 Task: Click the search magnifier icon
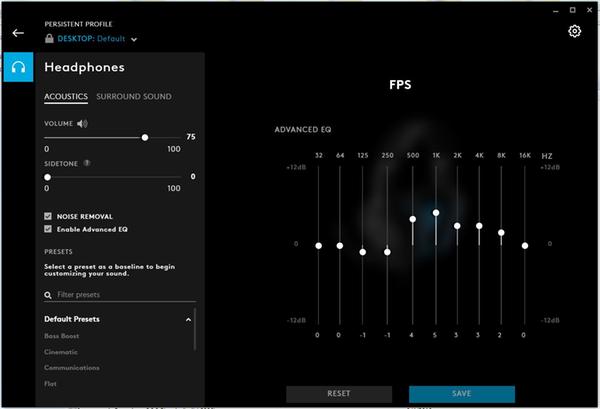click(48, 295)
